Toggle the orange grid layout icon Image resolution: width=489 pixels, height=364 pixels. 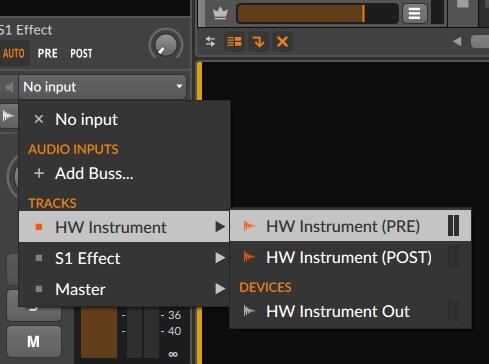[x=234, y=42]
